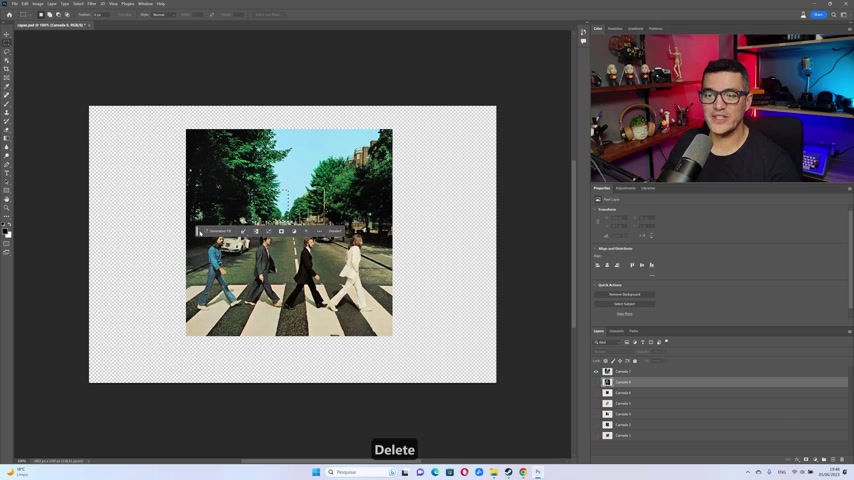This screenshot has width=854, height=480.
Task: Open the Layer menu
Action: [x=52, y=4]
